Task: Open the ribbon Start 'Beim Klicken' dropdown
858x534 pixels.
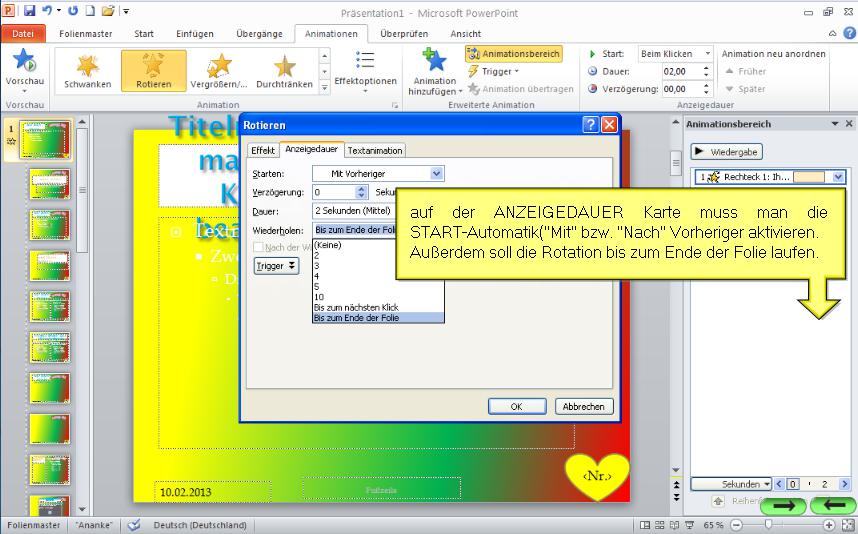Action: click(708, 54)
